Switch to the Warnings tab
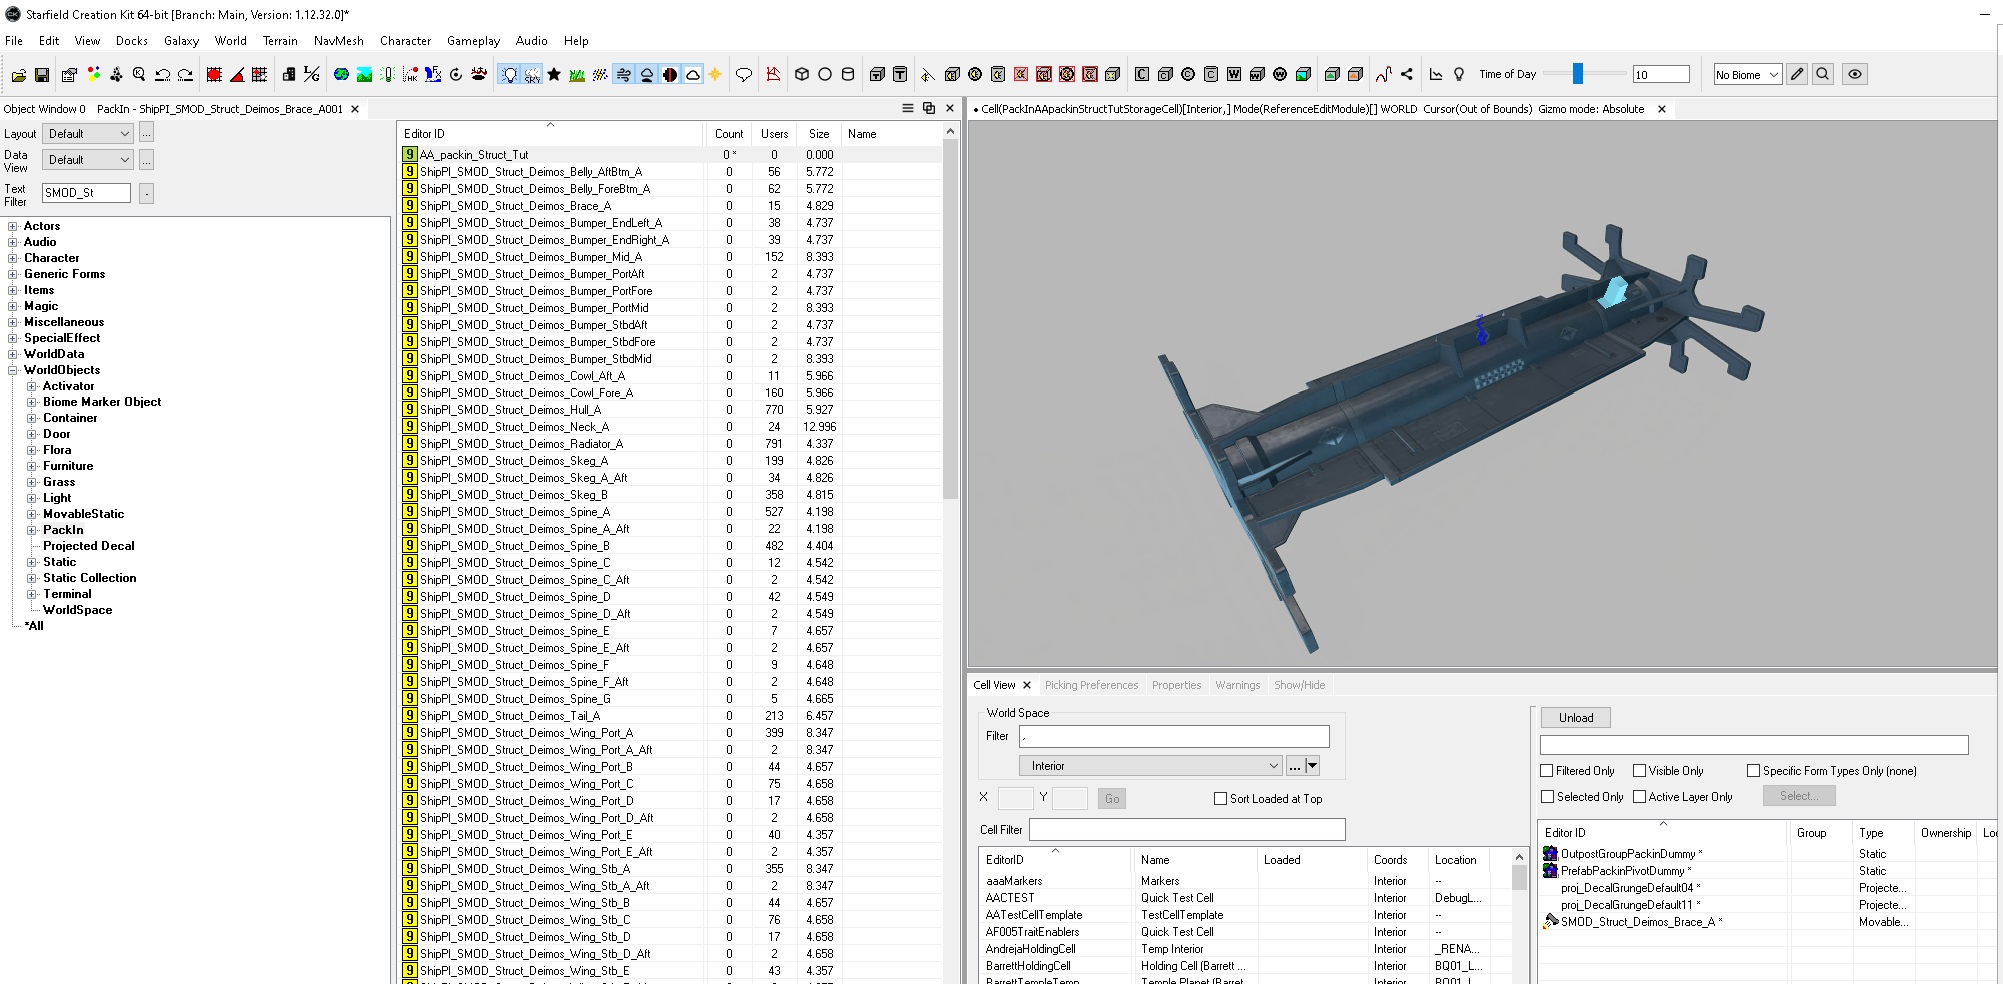This screenshot has height=984, width=2003. (x=1238, y=685)
